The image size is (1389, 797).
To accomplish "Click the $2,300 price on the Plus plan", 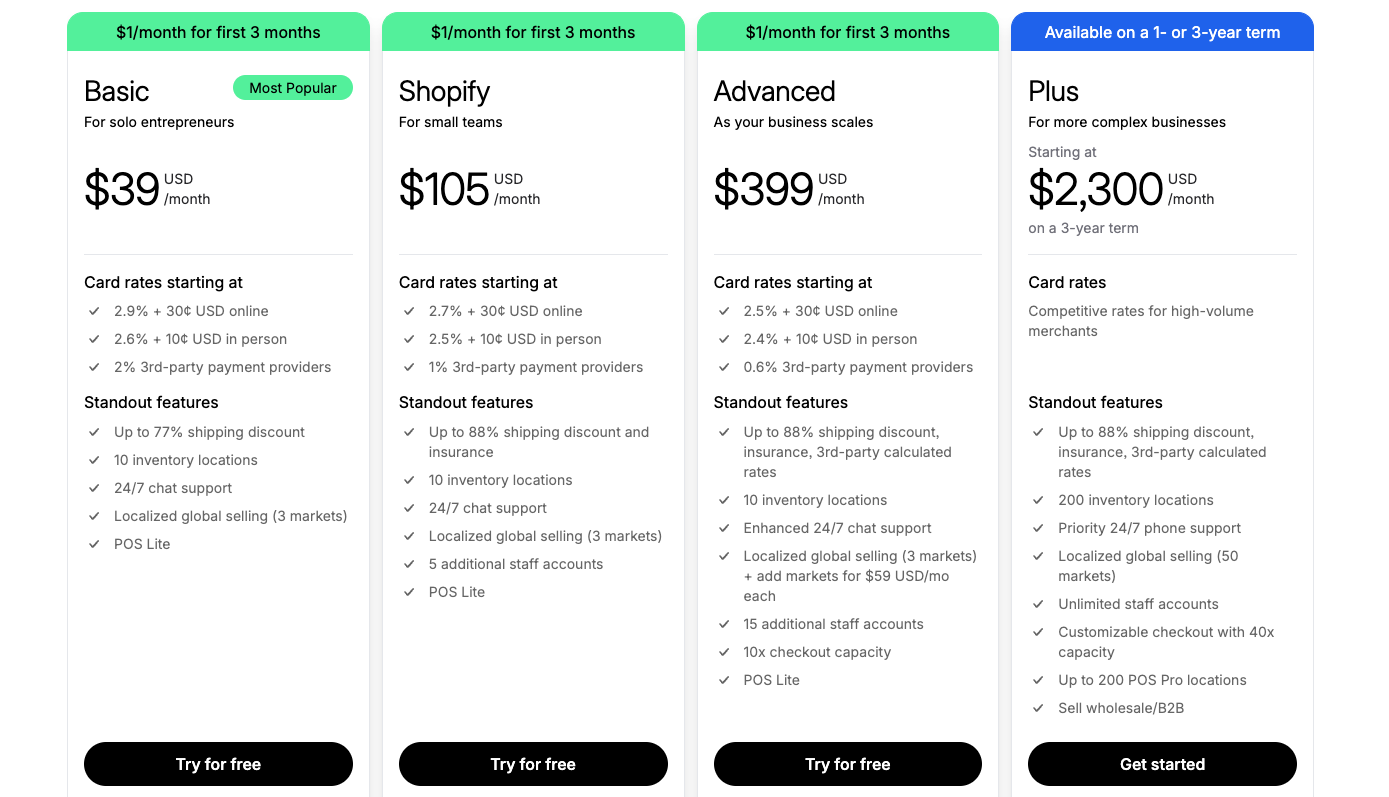I will [x=1094, y=191].
